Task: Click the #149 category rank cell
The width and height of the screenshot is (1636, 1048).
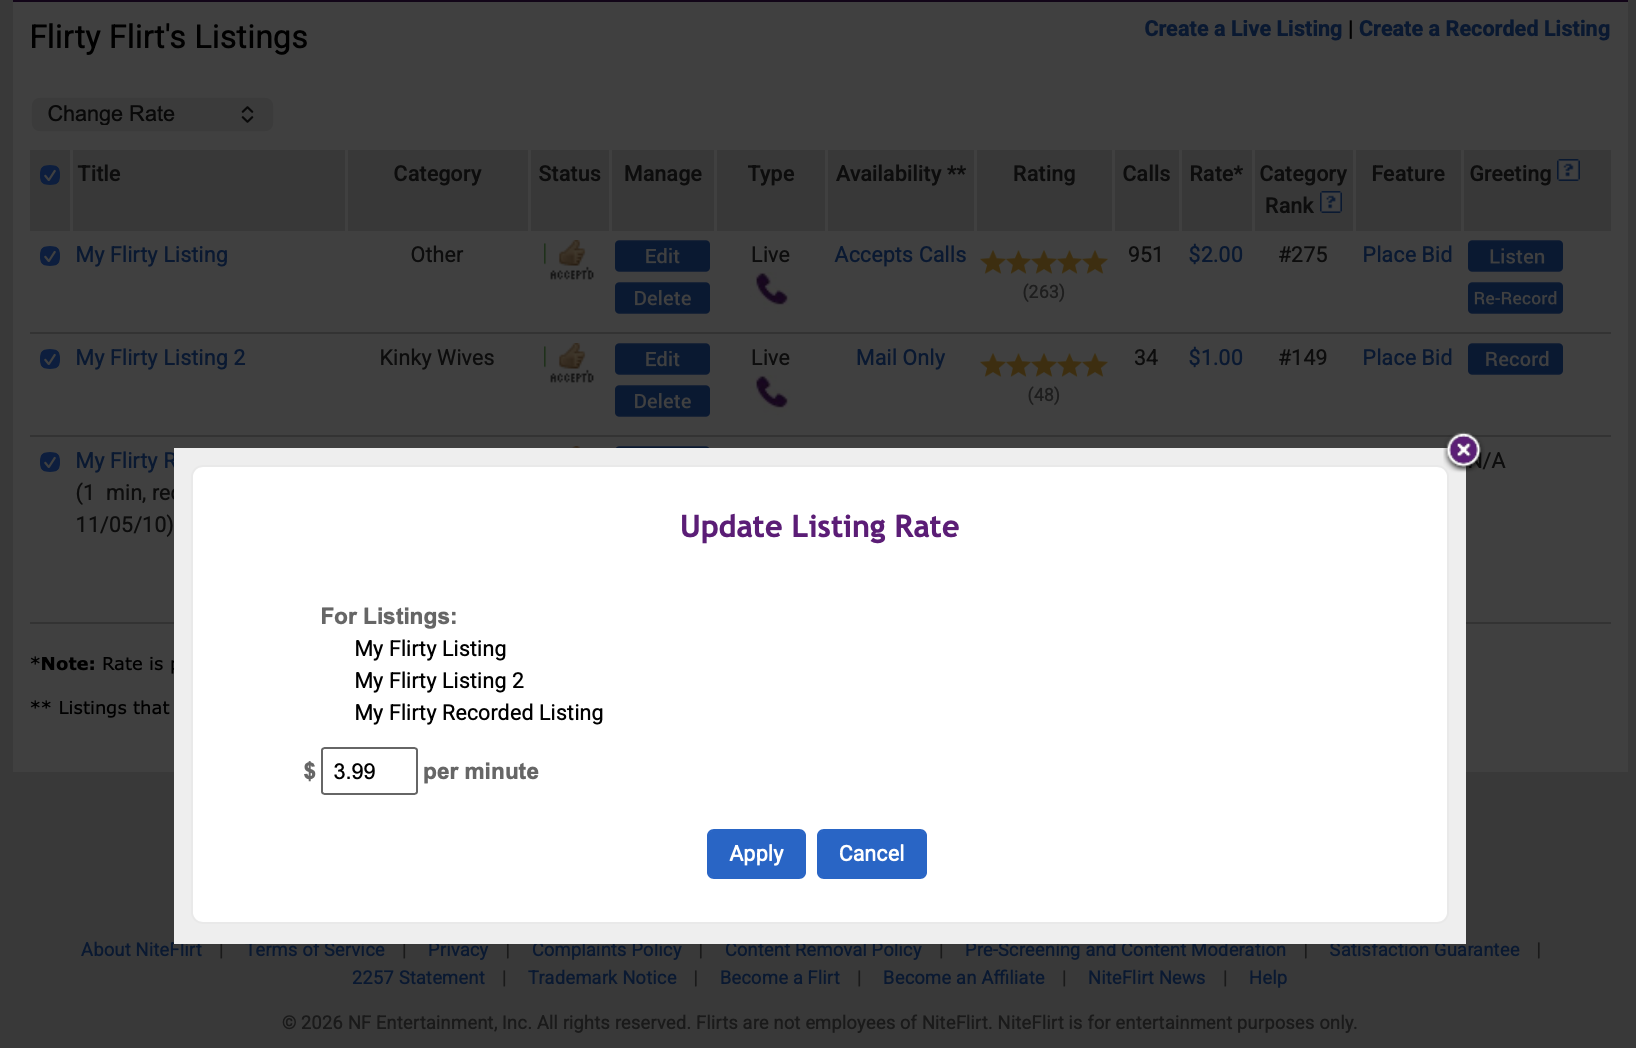Action: pyautogui.click(x=1303, y=358)
